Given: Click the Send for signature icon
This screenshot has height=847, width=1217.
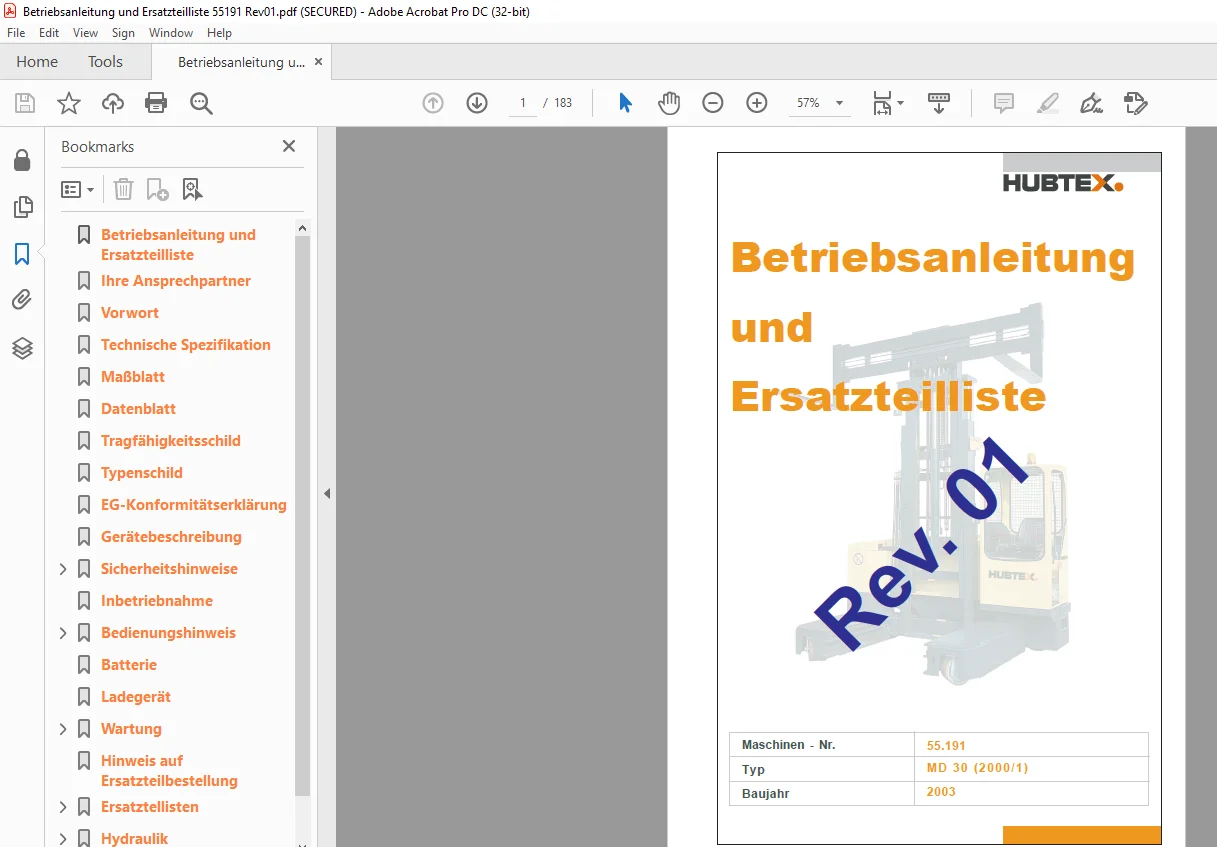Looking at the screenshot, I should click(1135, 103).
